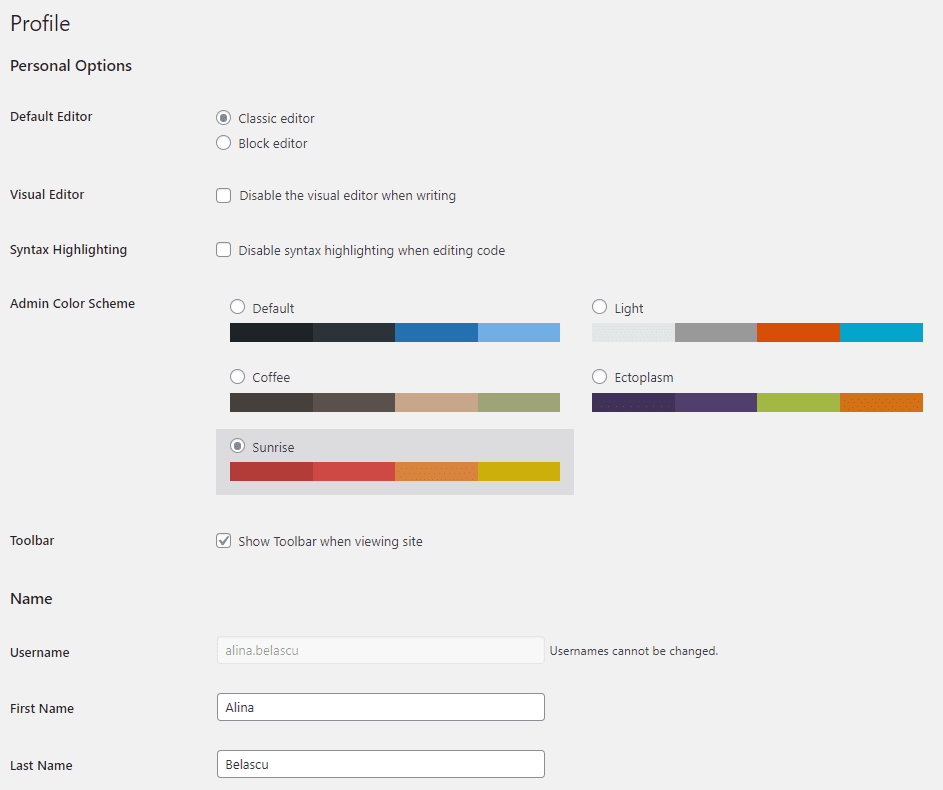Viewport: 943px width, 790px height.
Task: Select the Block editor option
Action: [223, 142]
